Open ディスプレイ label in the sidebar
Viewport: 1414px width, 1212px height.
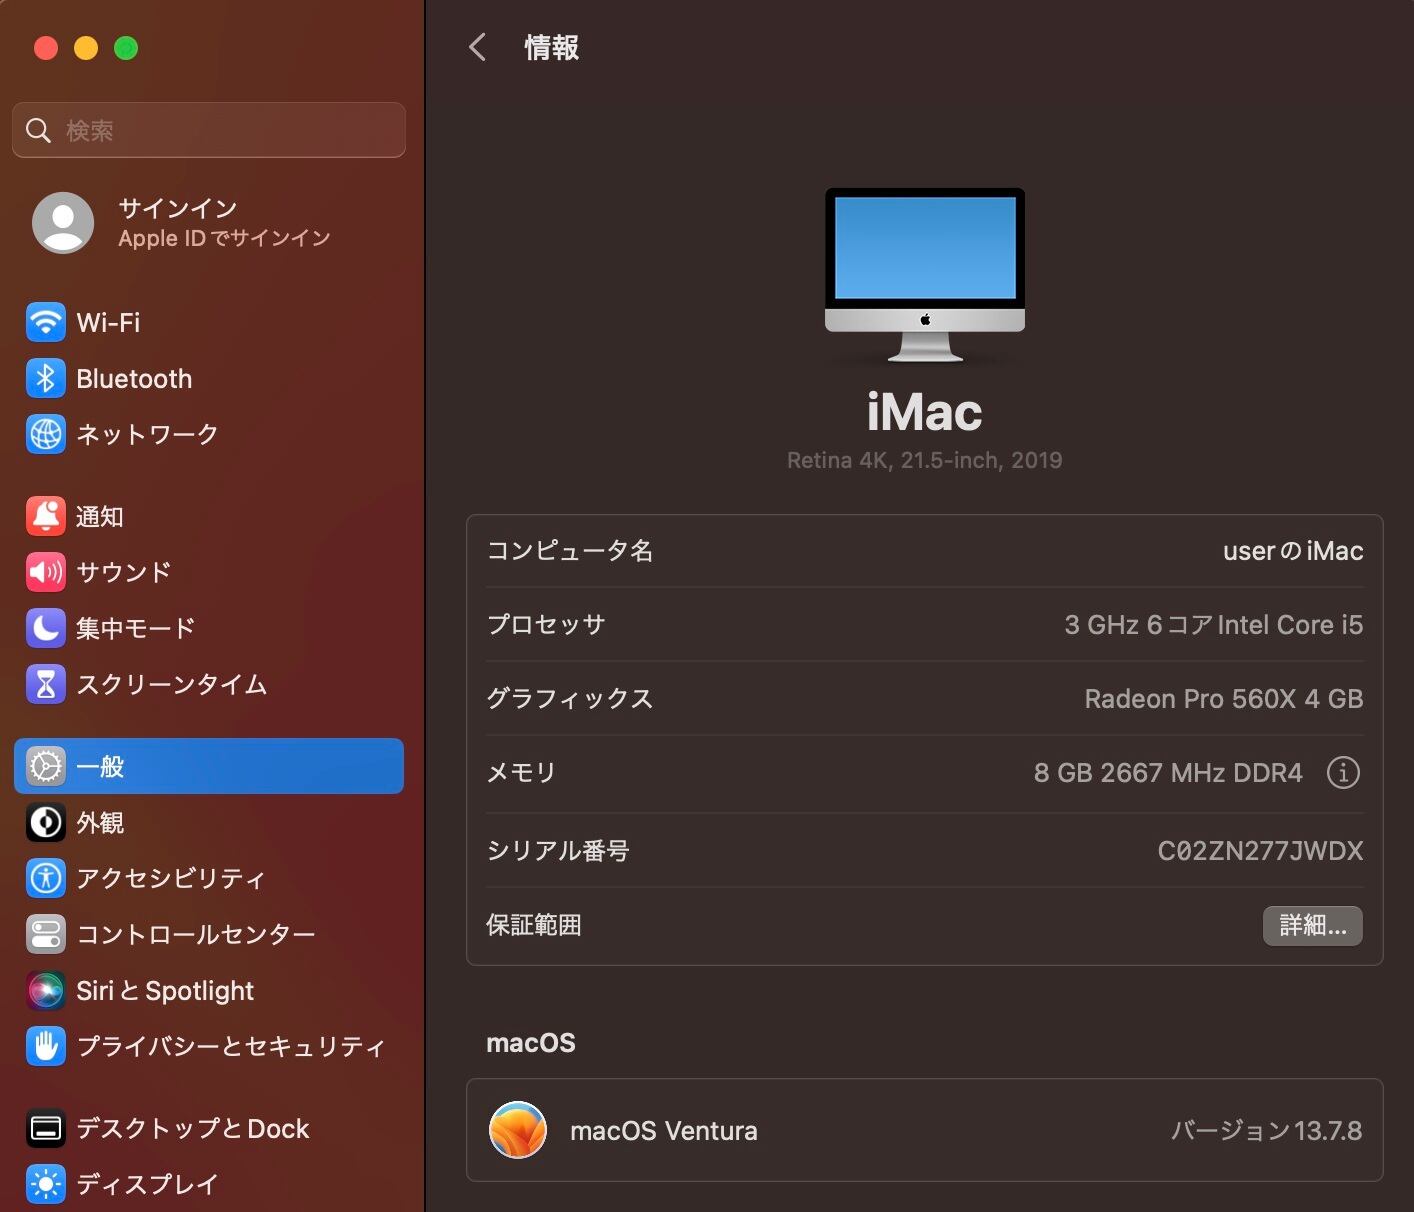click(x=147, y=1184)
